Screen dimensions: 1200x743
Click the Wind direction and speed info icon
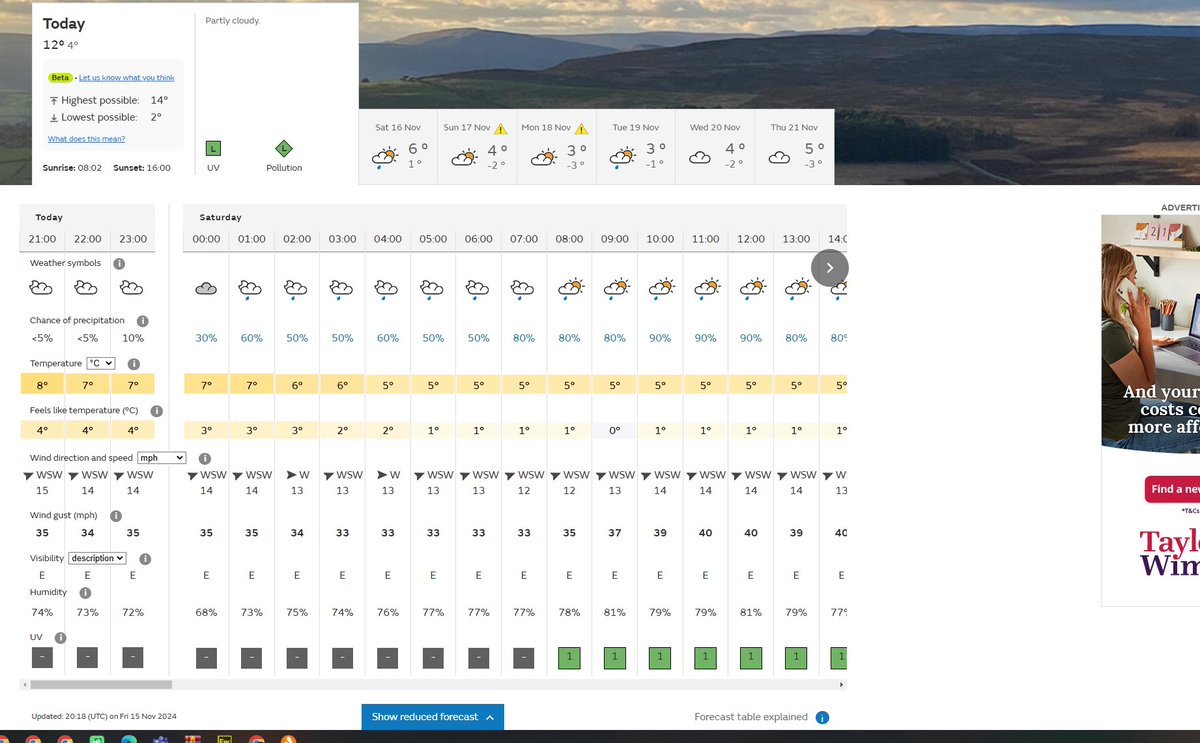[204, 458]
